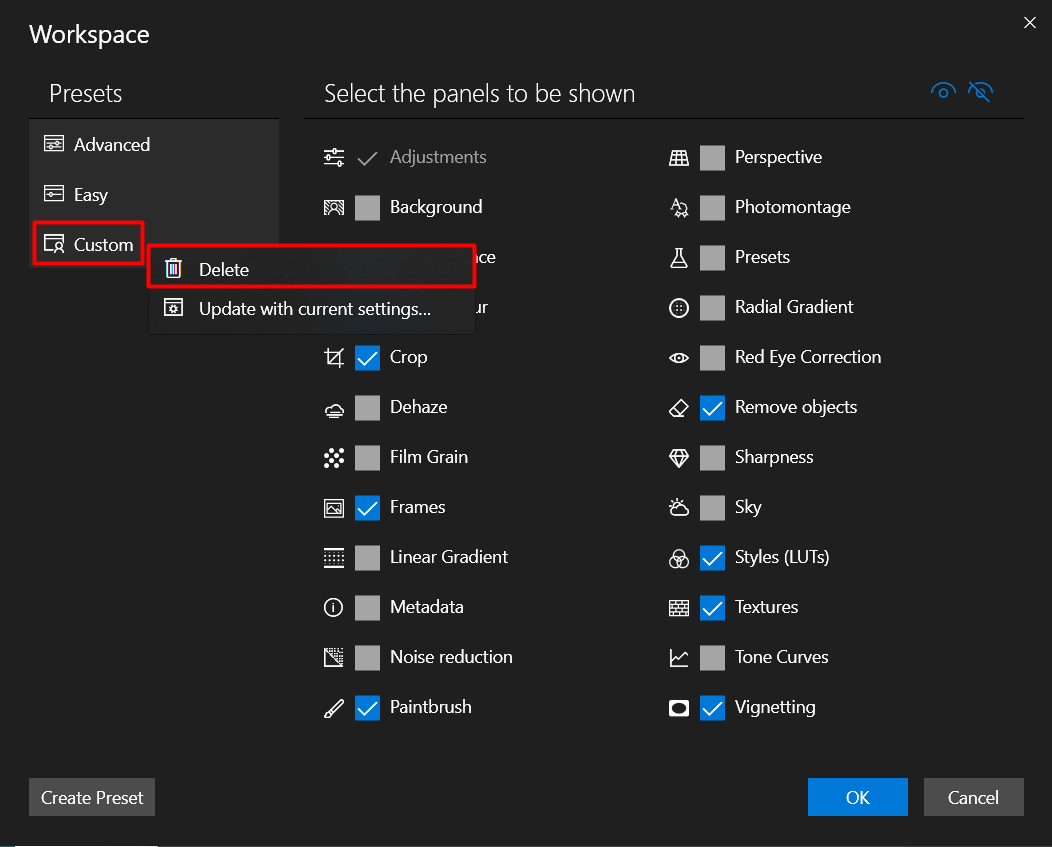1052x847 pixels.
Task: Check the Sky checkbox
Action: [713, 508]
